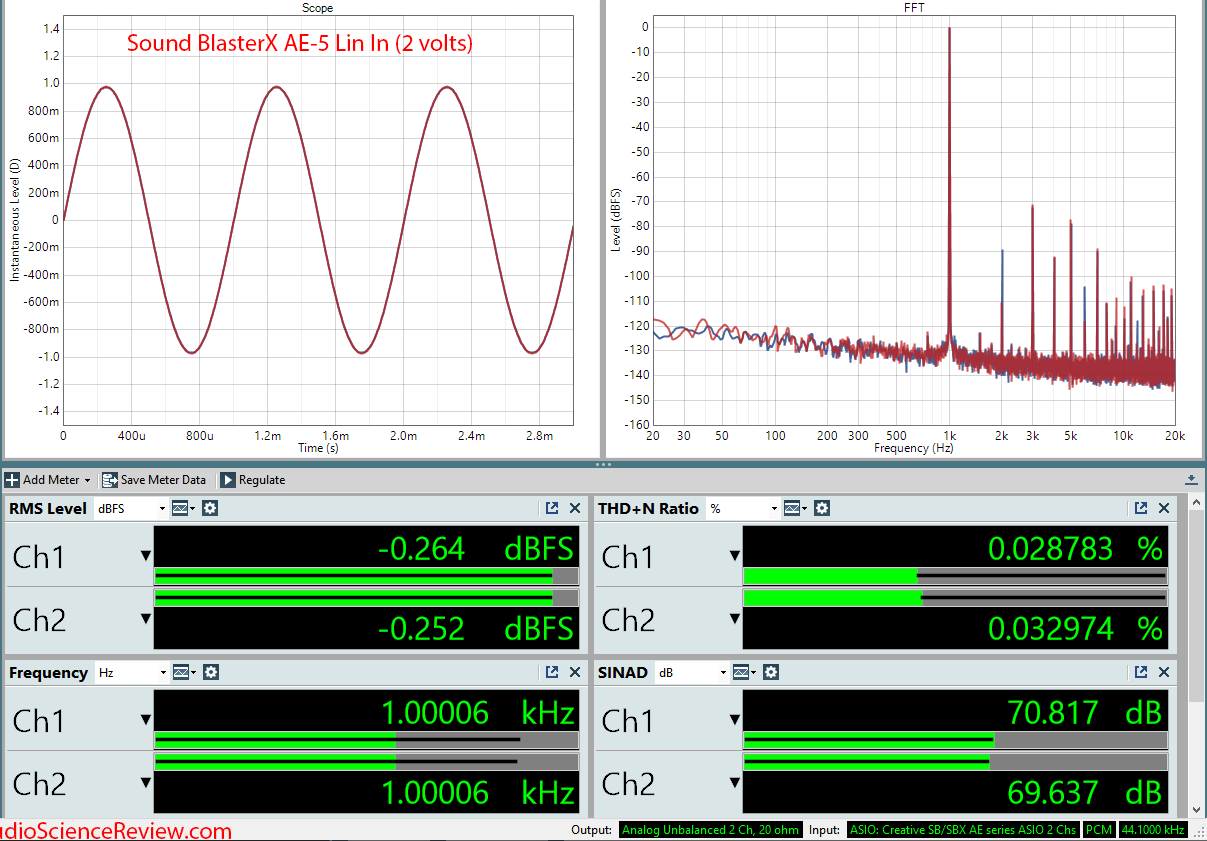
Task: Pop out the Frequency meter
Action: click(x=552, y=673)
